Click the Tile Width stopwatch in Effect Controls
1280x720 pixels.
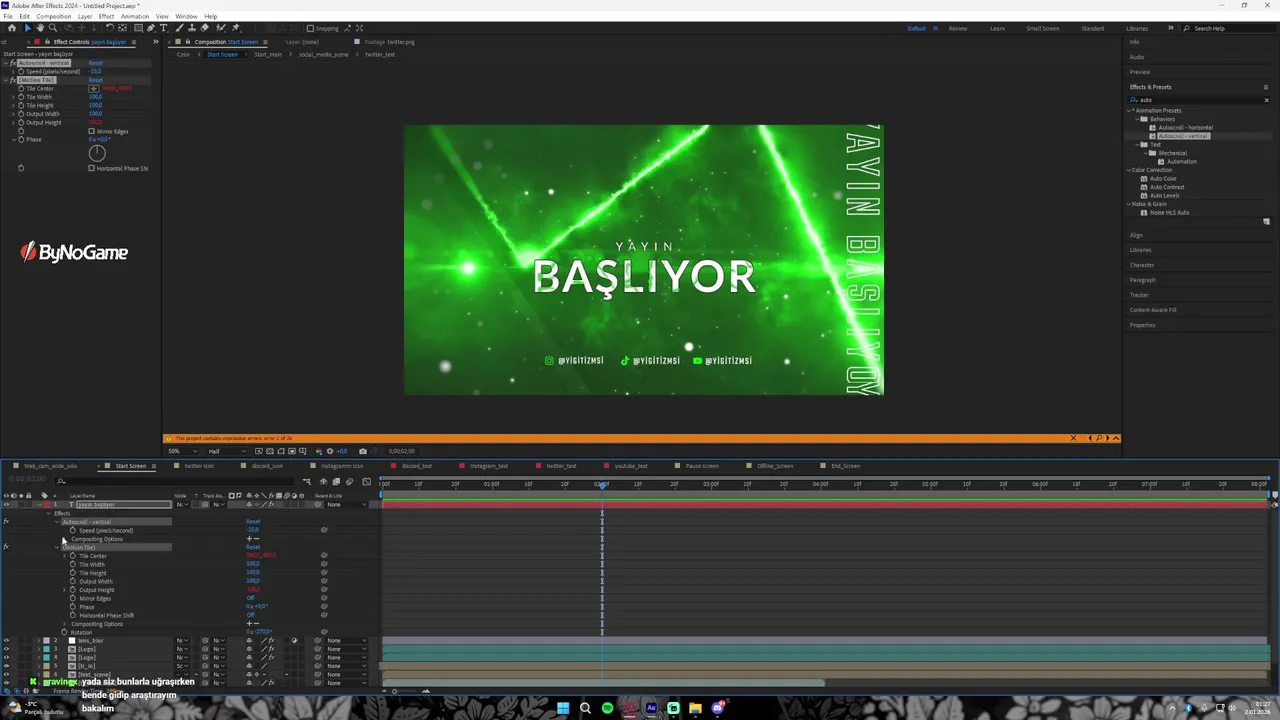click(x=21, y=97)
